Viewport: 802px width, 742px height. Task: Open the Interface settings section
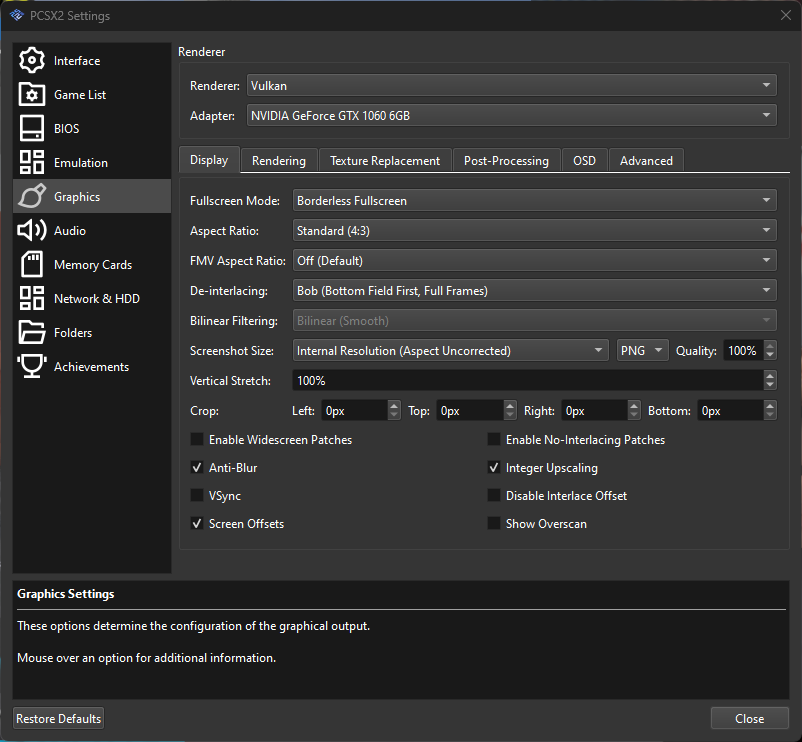coord(29,60)
